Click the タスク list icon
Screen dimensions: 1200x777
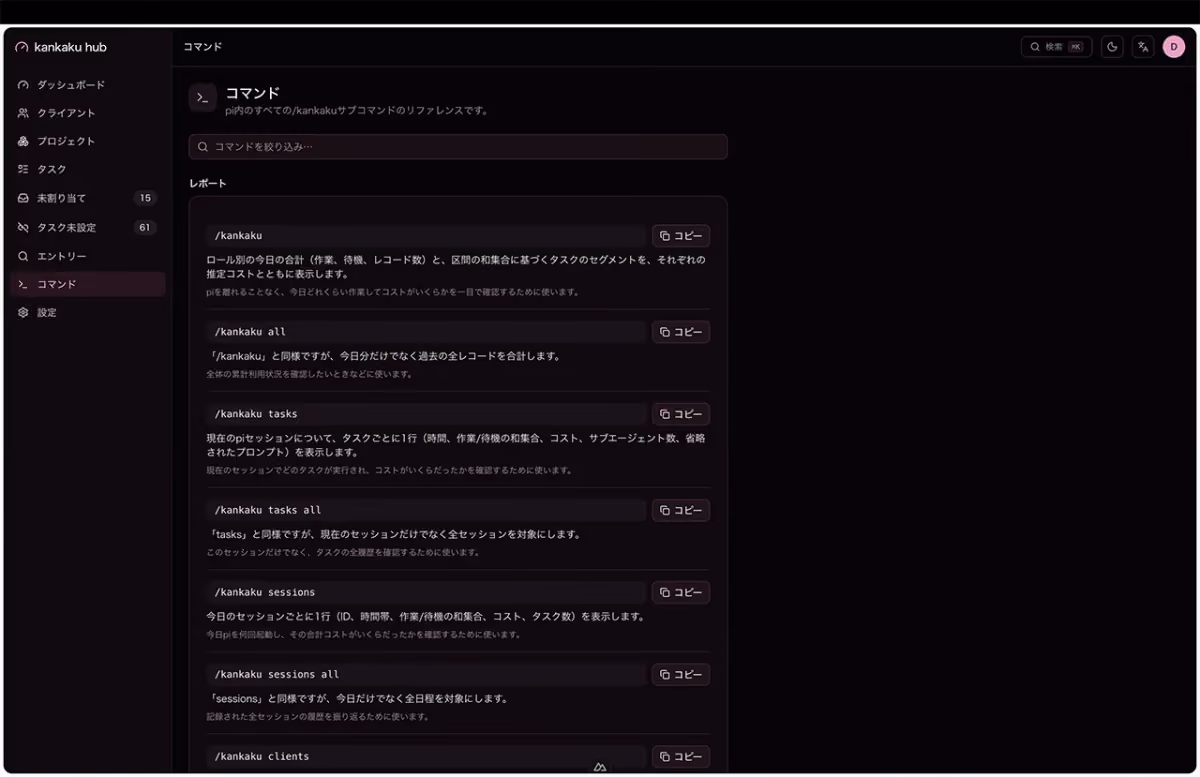(23, 170)
